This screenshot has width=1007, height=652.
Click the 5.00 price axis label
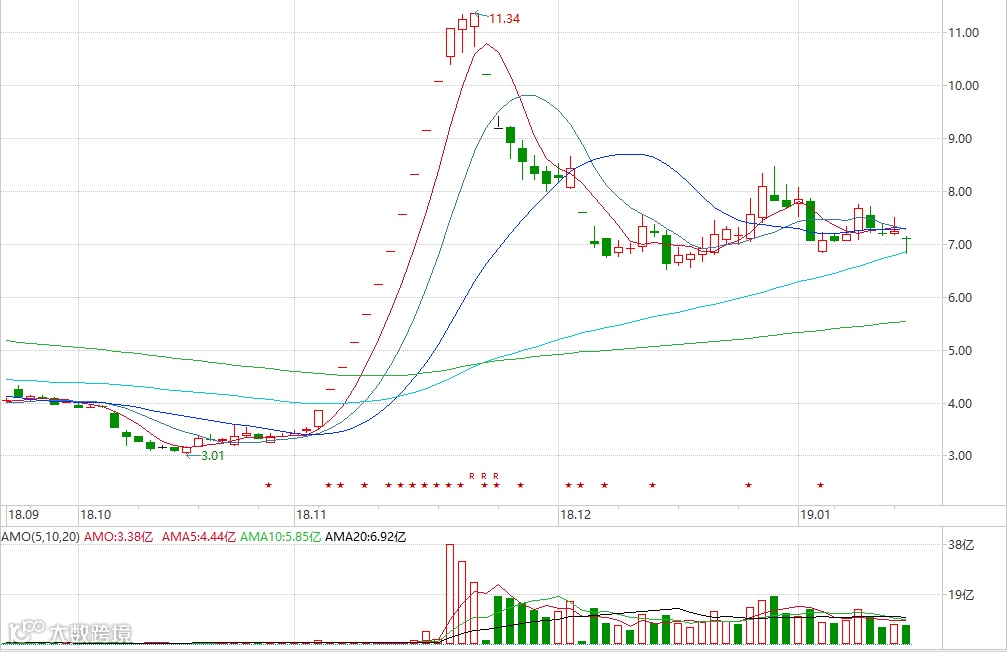(x=960, y=351)
